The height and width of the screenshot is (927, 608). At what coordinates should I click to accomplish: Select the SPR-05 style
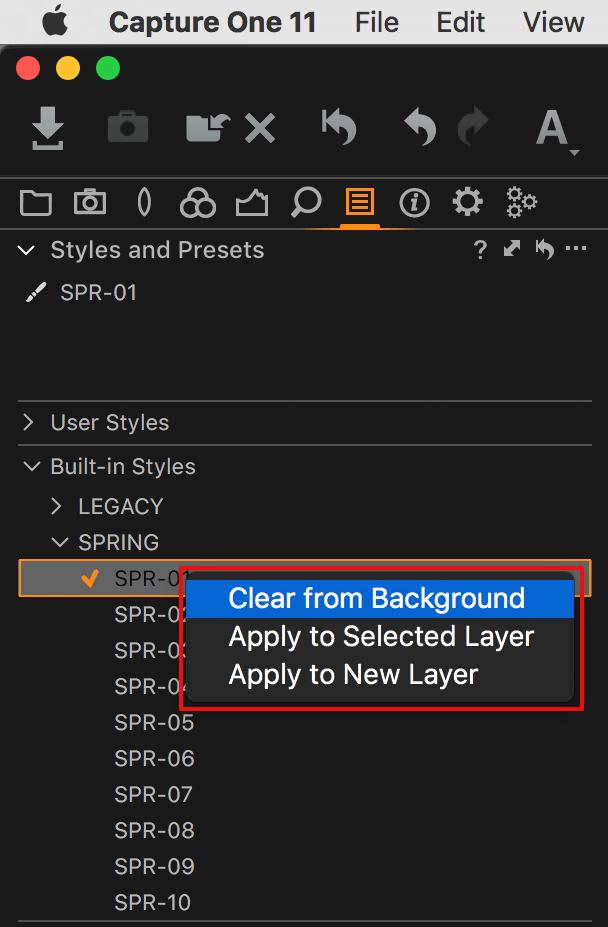click(x=154, y=722)
